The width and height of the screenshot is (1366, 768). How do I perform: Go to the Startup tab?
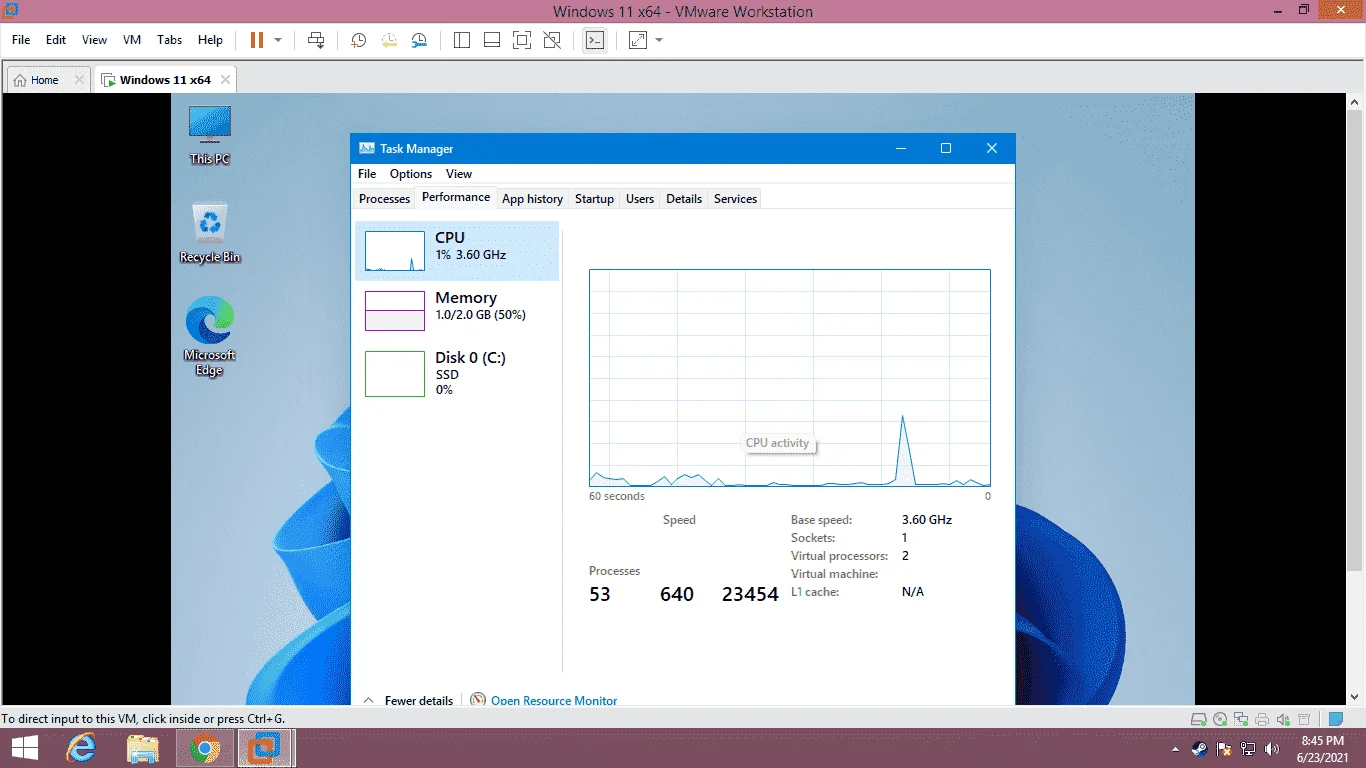pos(594,199)
